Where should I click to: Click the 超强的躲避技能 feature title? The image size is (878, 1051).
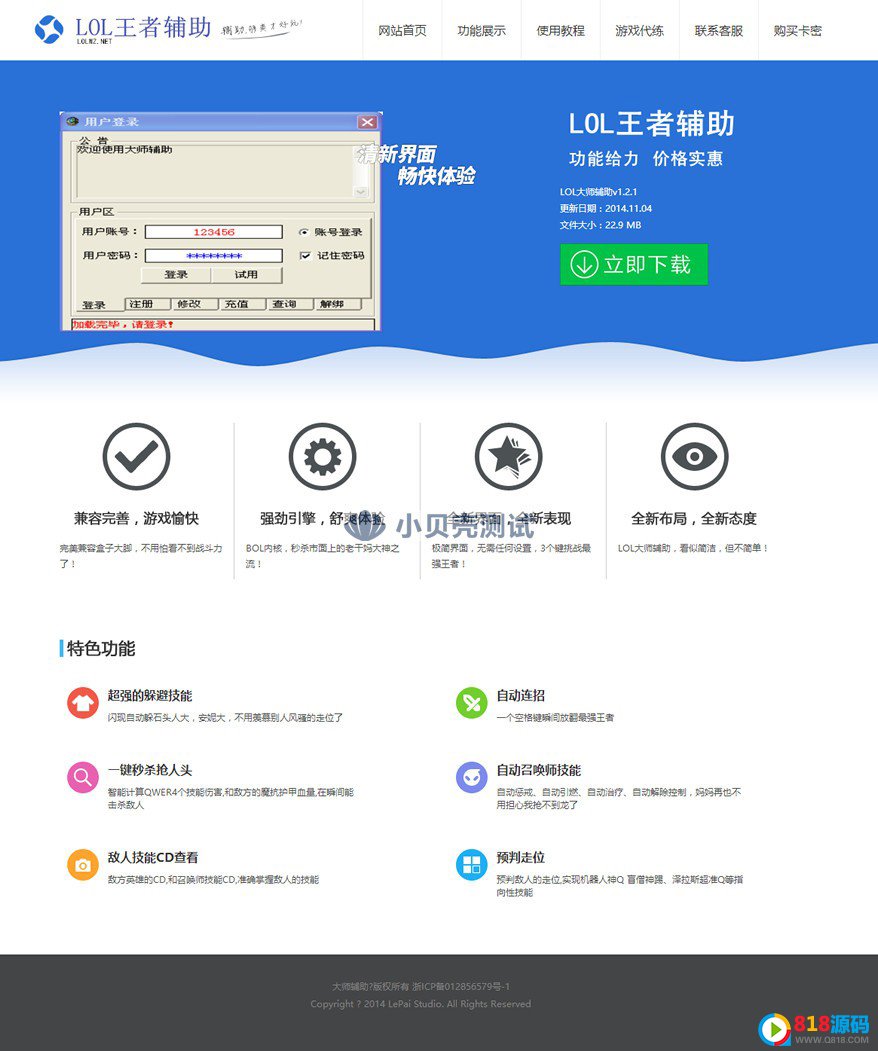[150, 696]
